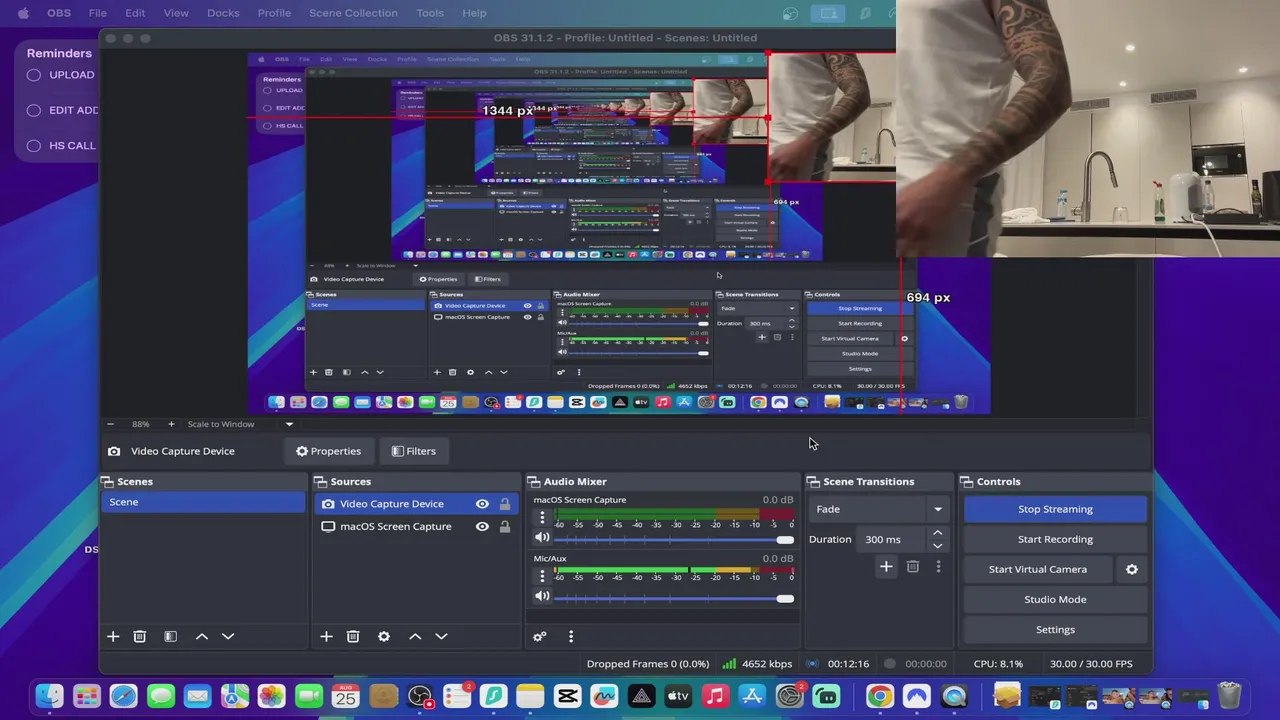Viewport: 1280px width, 720px height.
Task: Open the Scene Collection menu
Action: tap(353, 13)
